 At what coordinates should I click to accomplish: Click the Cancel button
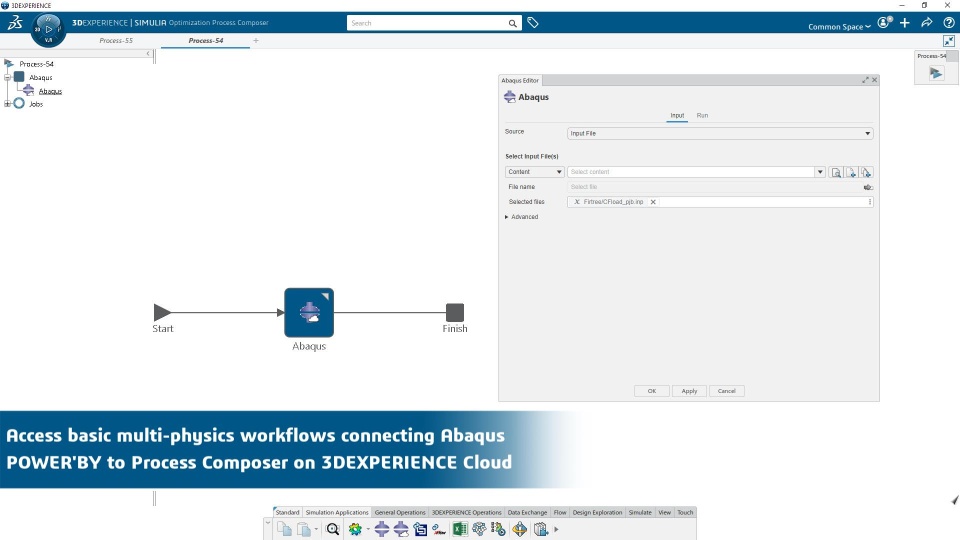pos(727,391)
